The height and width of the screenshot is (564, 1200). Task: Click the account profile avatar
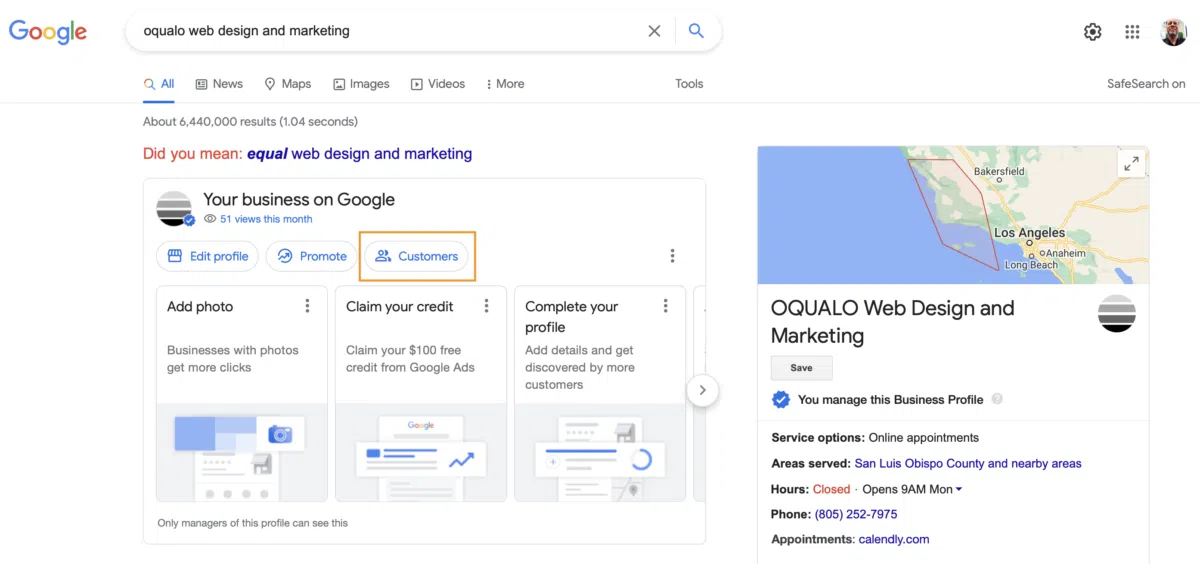tap(1173, 32)
